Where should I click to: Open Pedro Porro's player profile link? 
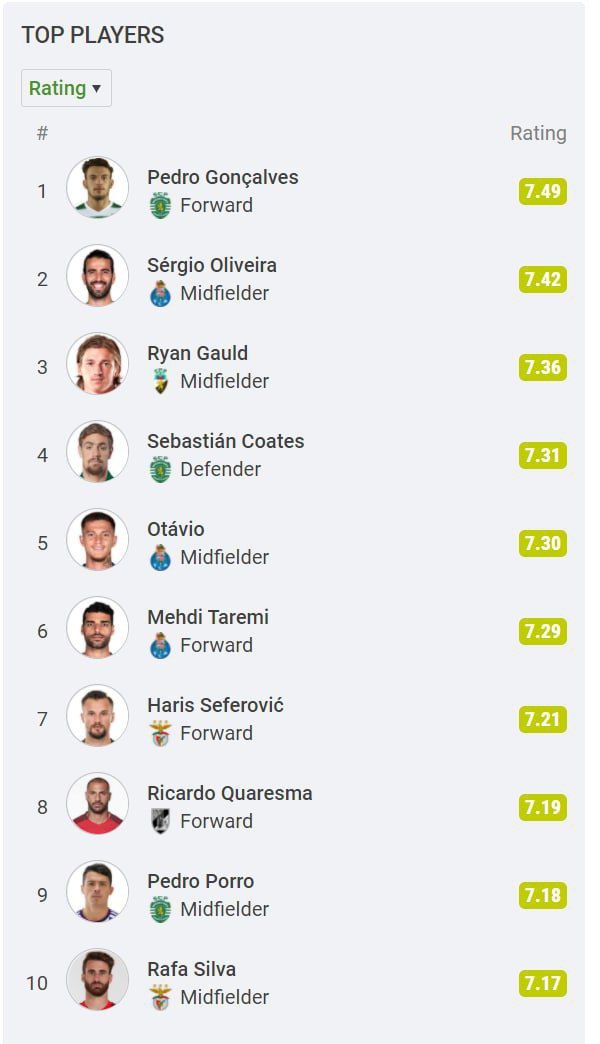coord(201,881)
